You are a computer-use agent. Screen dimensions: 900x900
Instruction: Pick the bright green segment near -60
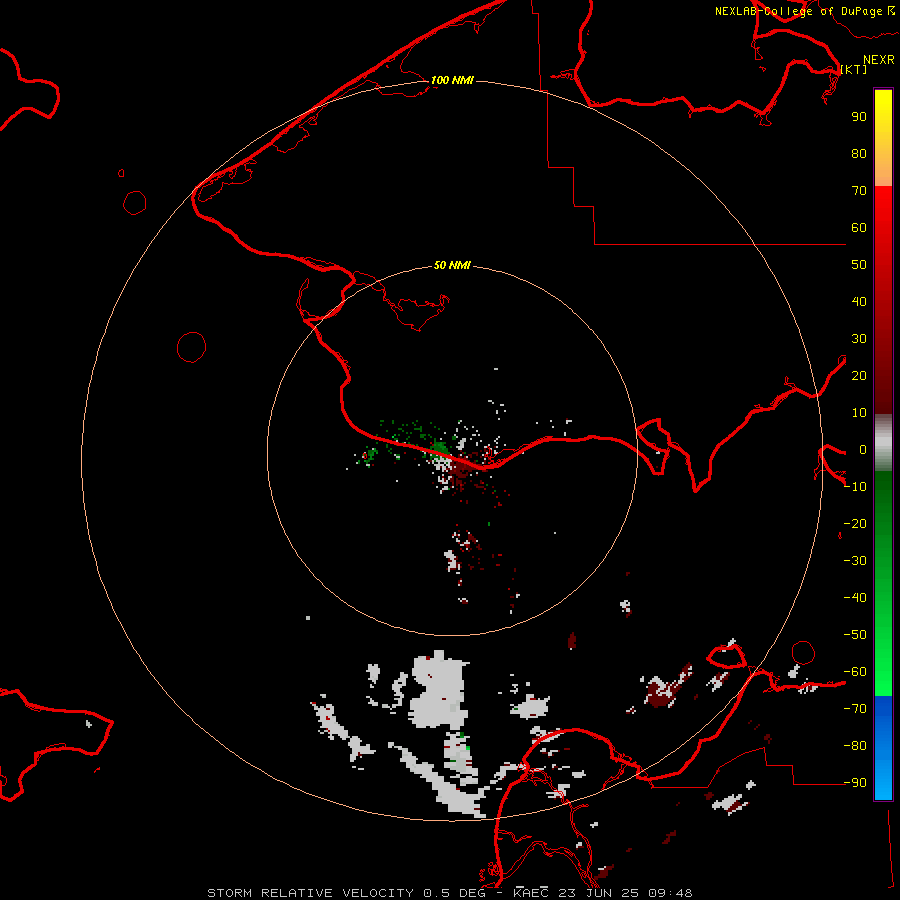pyautogui.click(x=883, y=672)
